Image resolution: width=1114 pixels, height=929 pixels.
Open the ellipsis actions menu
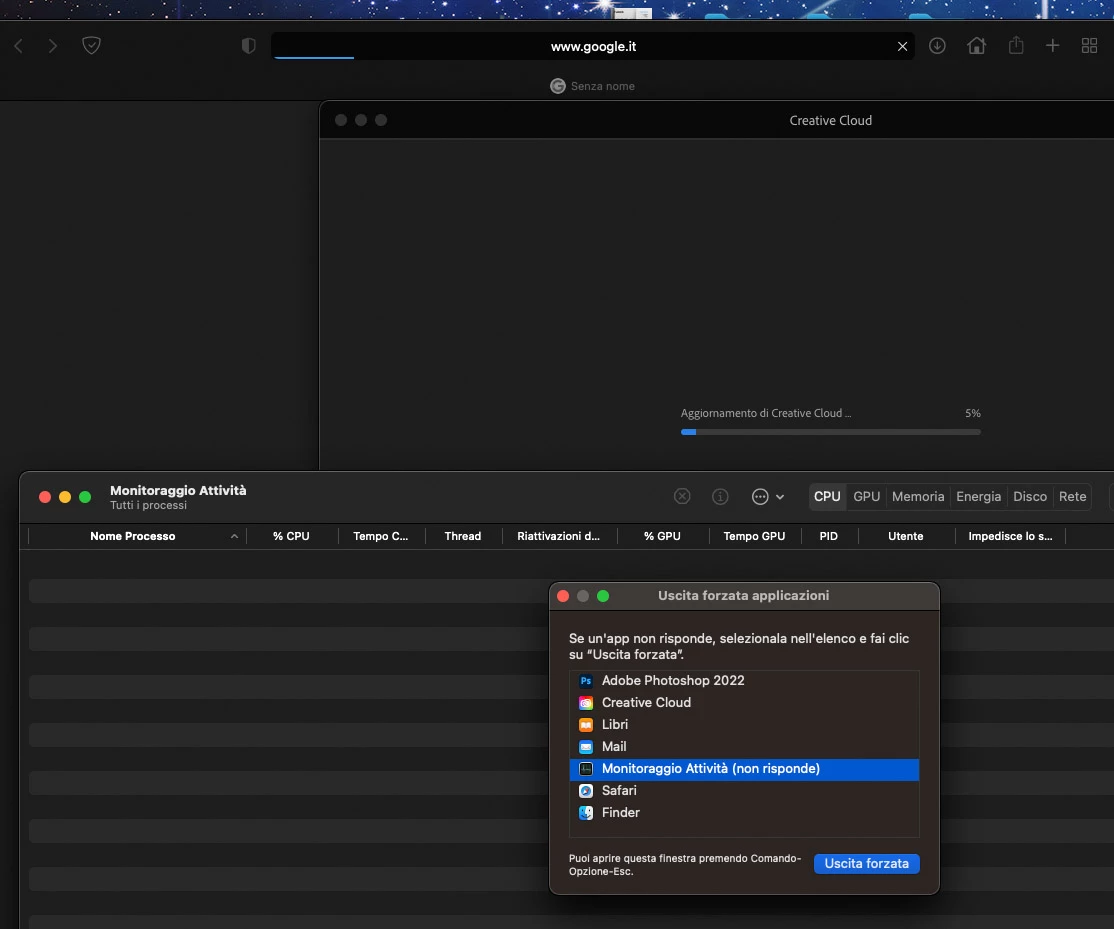[x=767, y=496]
